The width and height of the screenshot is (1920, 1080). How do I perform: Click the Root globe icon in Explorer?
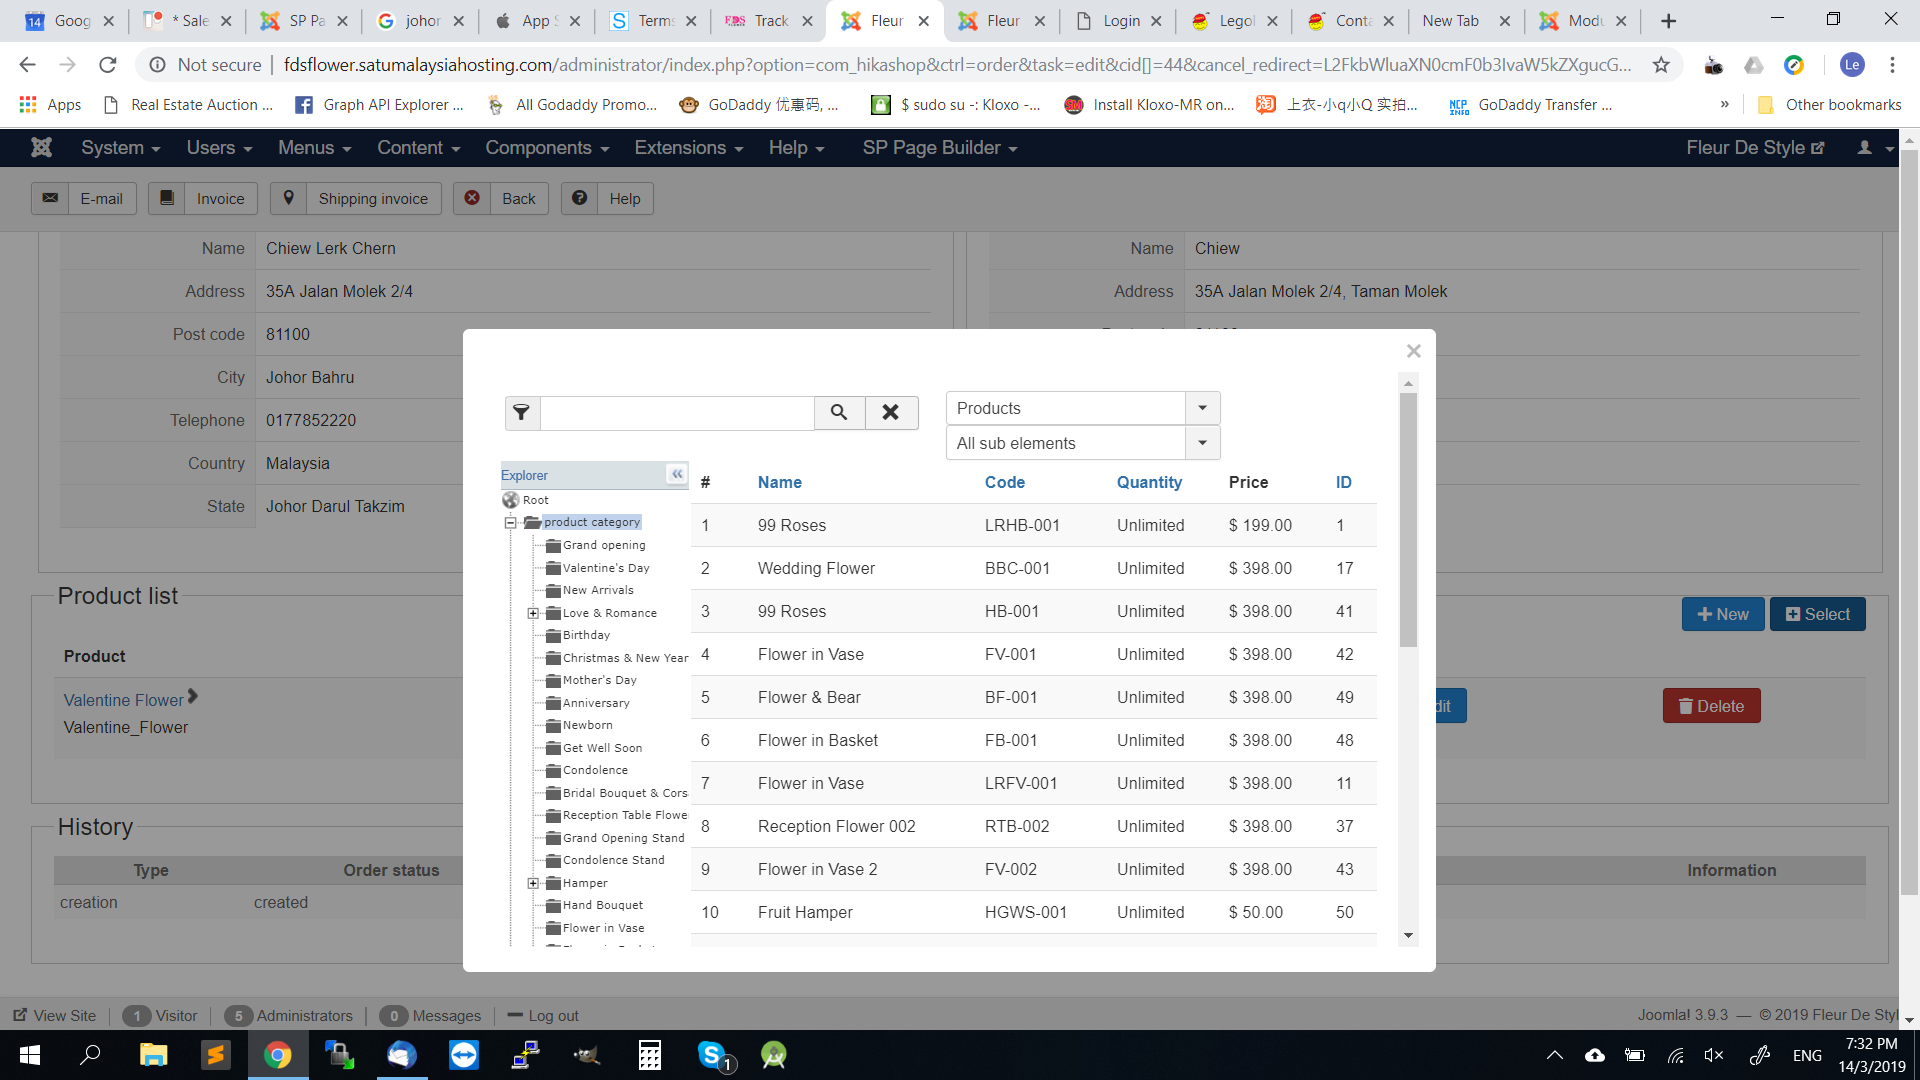(x=511, y=500)
